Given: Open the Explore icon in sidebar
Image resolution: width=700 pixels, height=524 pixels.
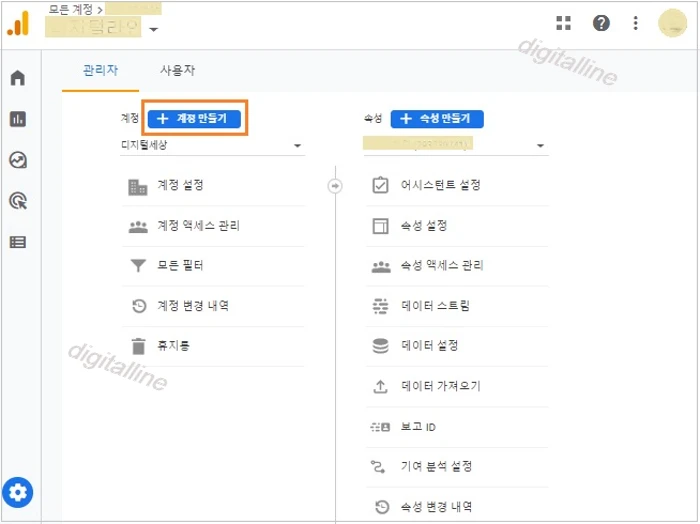Looking at the screenshot, I should click(x=18, y=160).
